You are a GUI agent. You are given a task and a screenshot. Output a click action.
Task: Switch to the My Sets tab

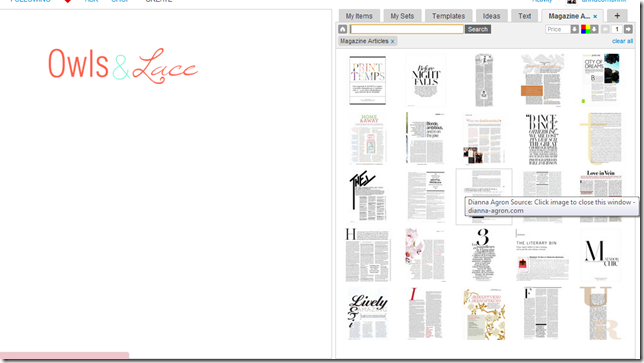coord(402,16)
